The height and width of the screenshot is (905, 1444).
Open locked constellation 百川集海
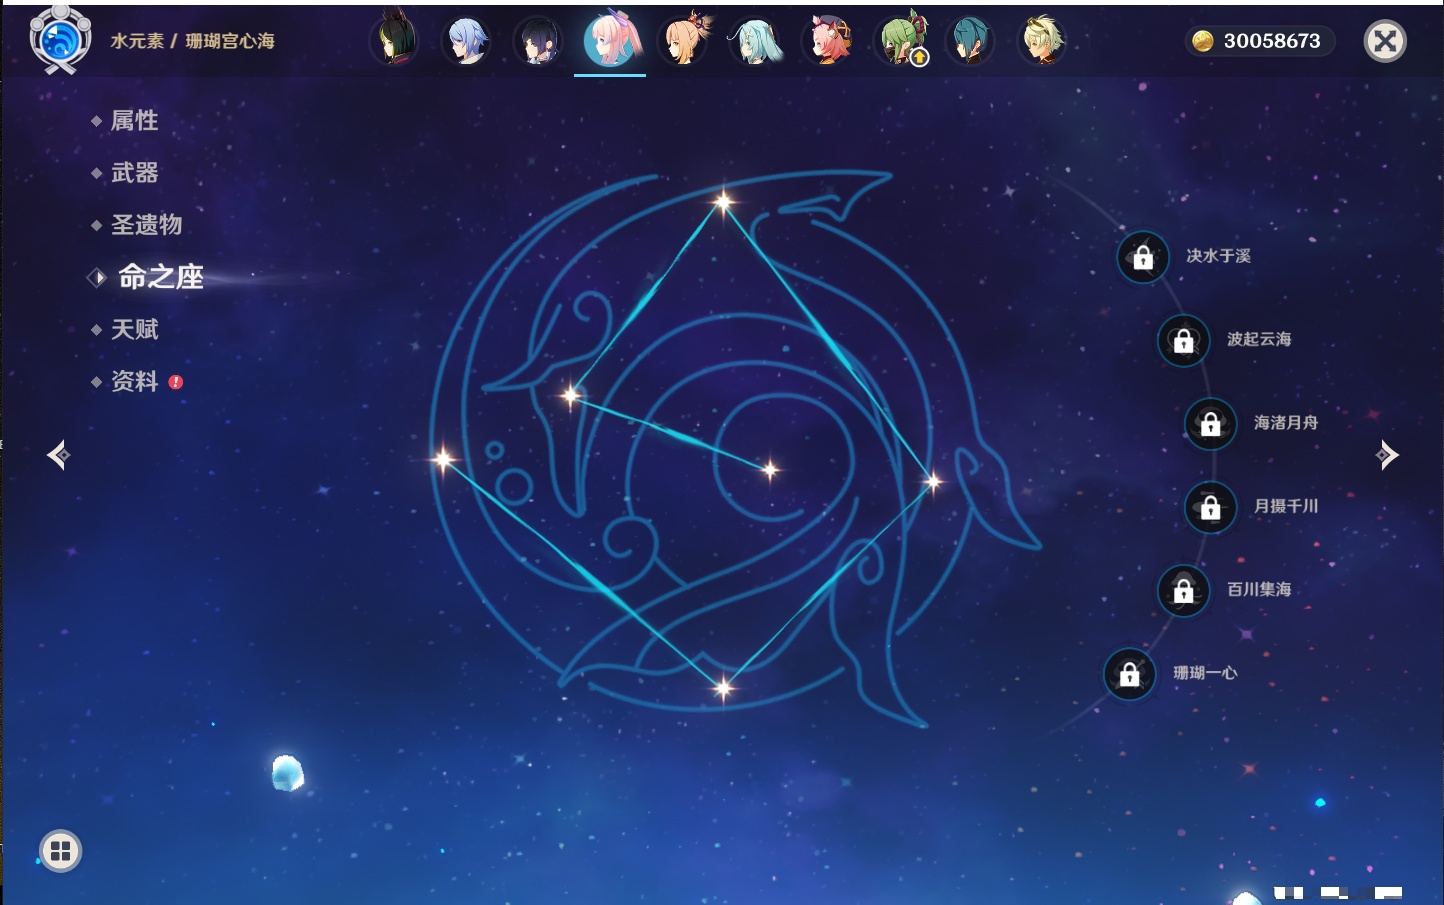[x=1184, y=590]
